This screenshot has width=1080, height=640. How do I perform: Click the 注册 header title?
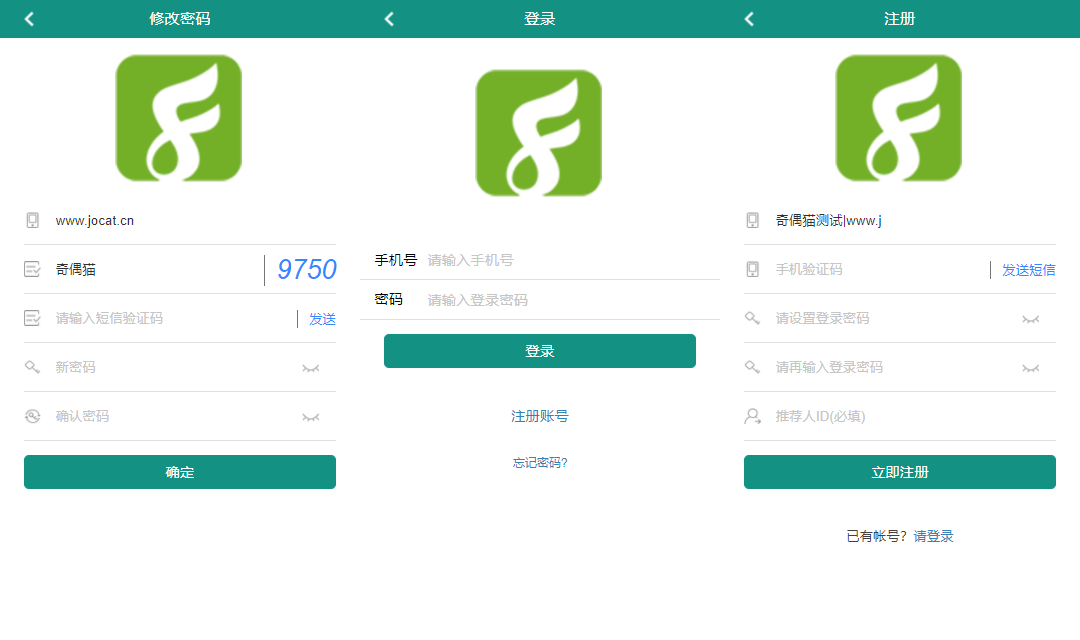coord(900,19)
